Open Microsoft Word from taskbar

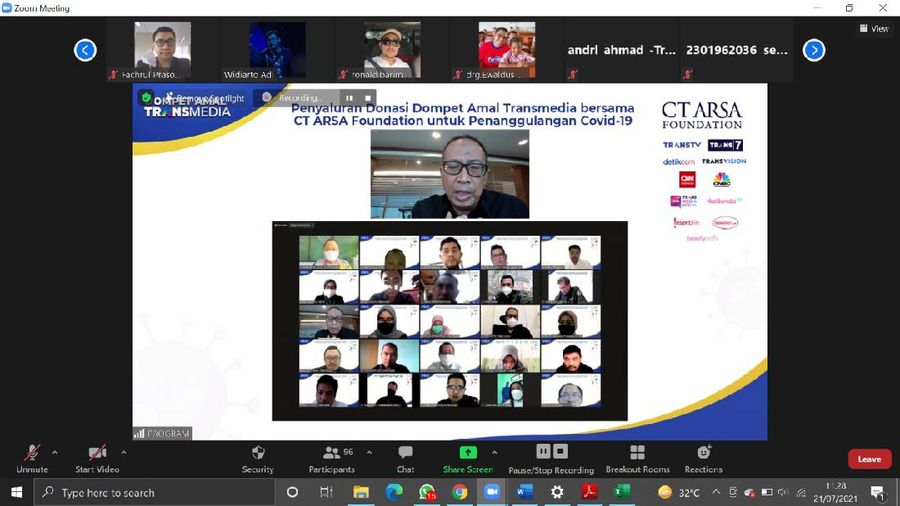(525, 492)
